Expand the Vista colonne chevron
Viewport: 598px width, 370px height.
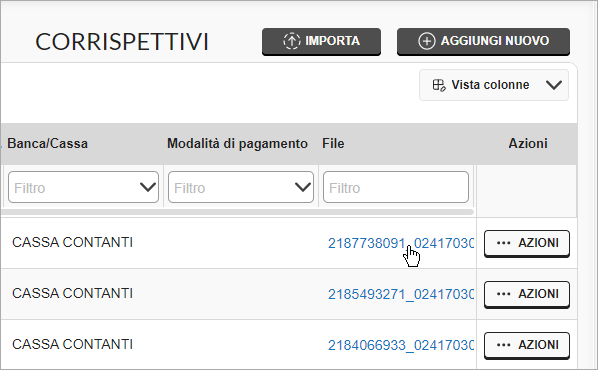click(x=553, y=85)
